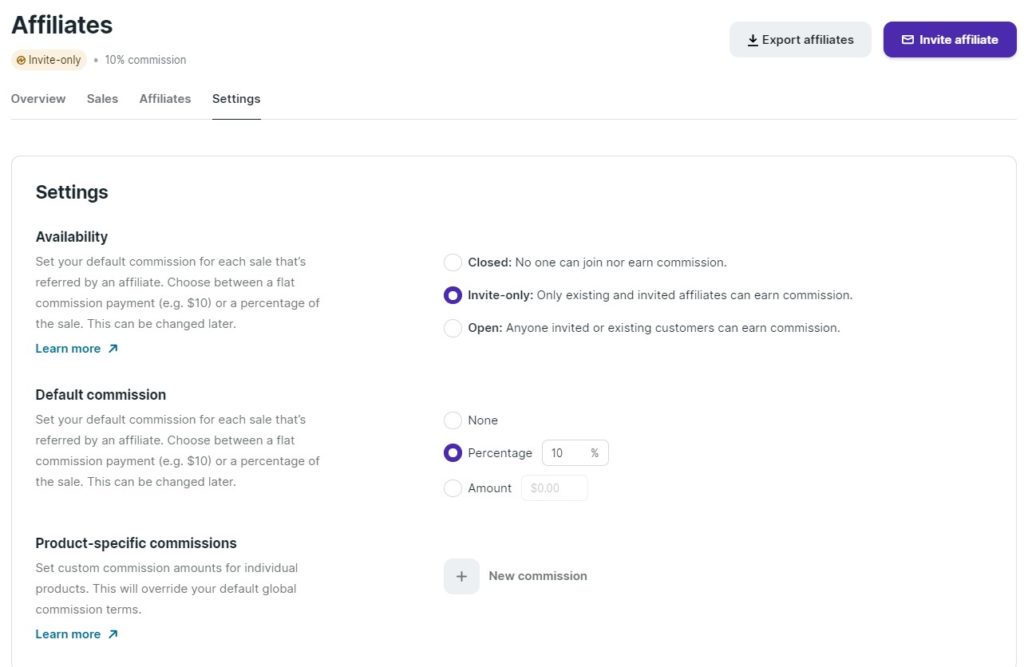
Task: Switch to the Sales tab
Action: 103,99
